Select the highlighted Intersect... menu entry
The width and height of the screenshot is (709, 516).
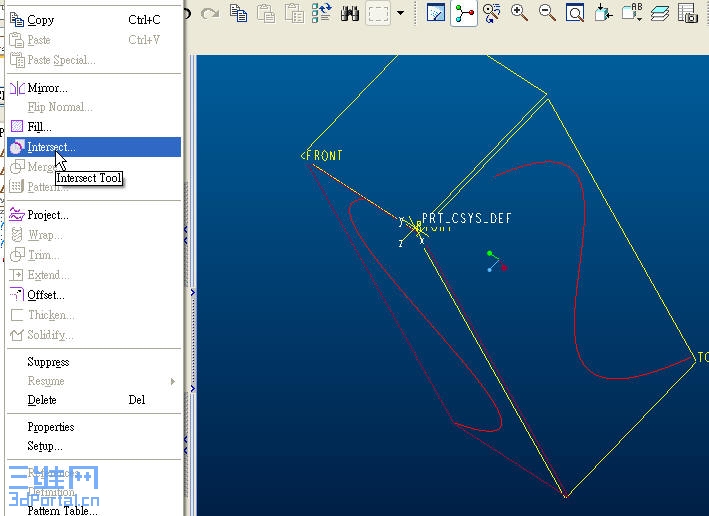coord(94,147)
